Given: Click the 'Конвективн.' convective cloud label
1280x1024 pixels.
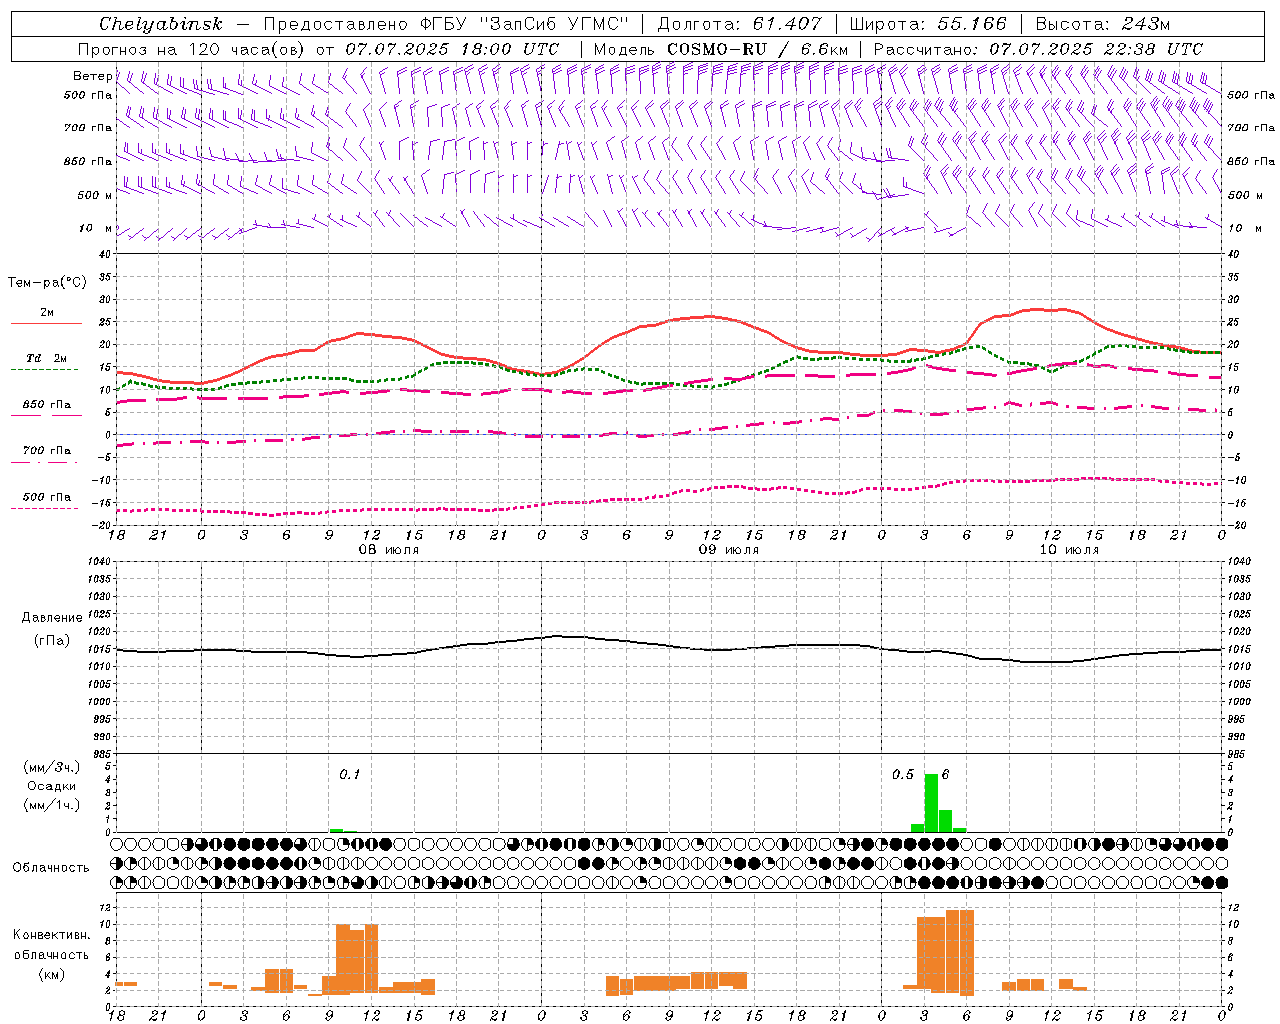Looking at the screenshot, I should 51,935.
